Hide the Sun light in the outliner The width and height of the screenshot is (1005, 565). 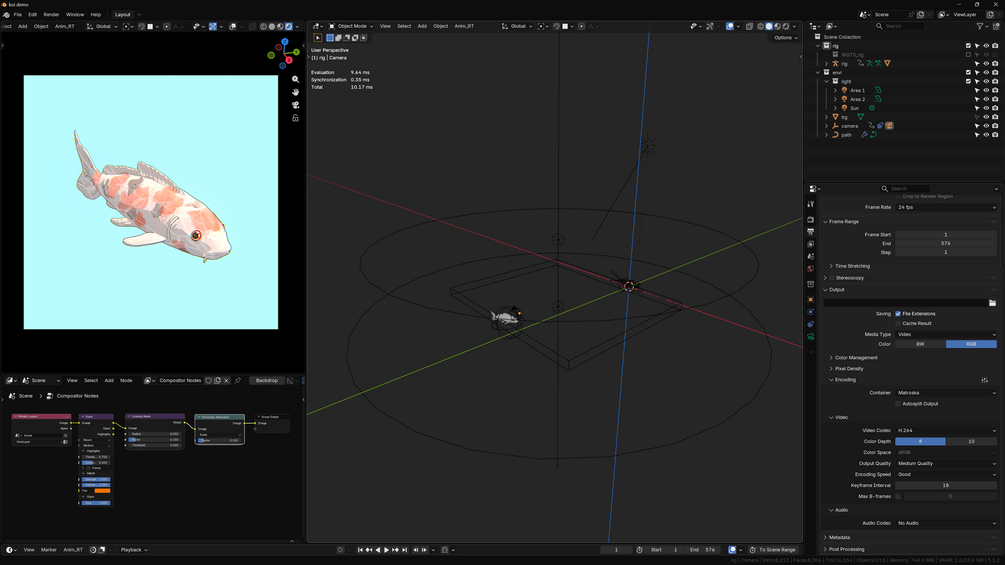pos(986,108)
